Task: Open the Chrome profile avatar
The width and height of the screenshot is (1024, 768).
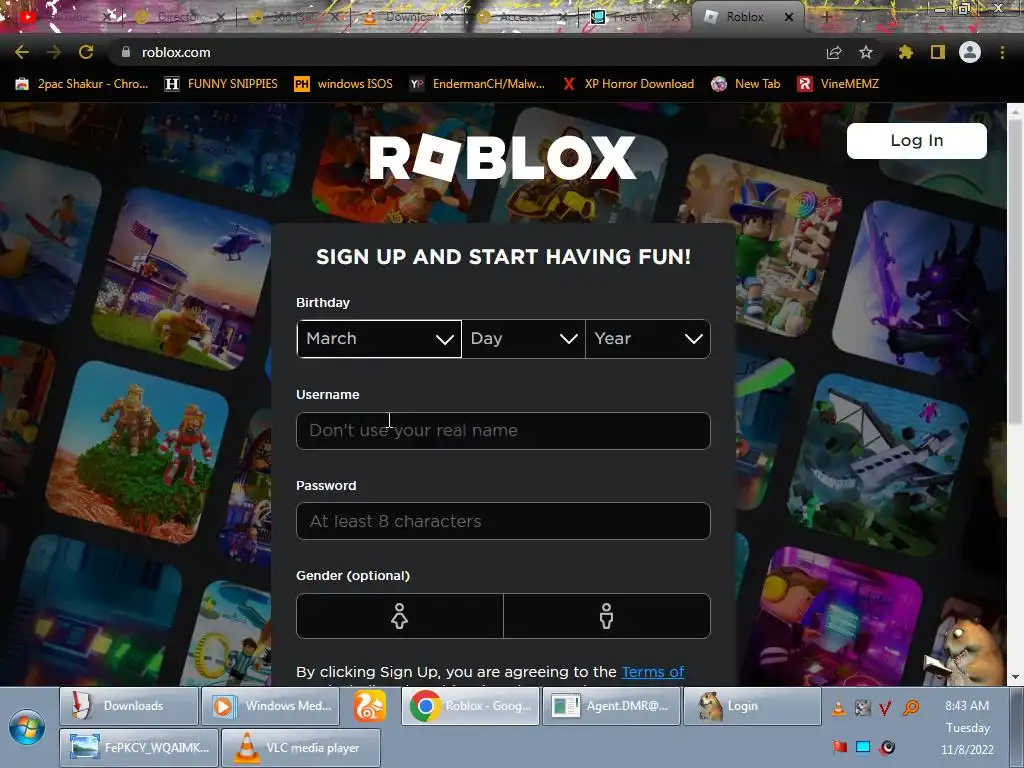Action: tap(970, 52)
